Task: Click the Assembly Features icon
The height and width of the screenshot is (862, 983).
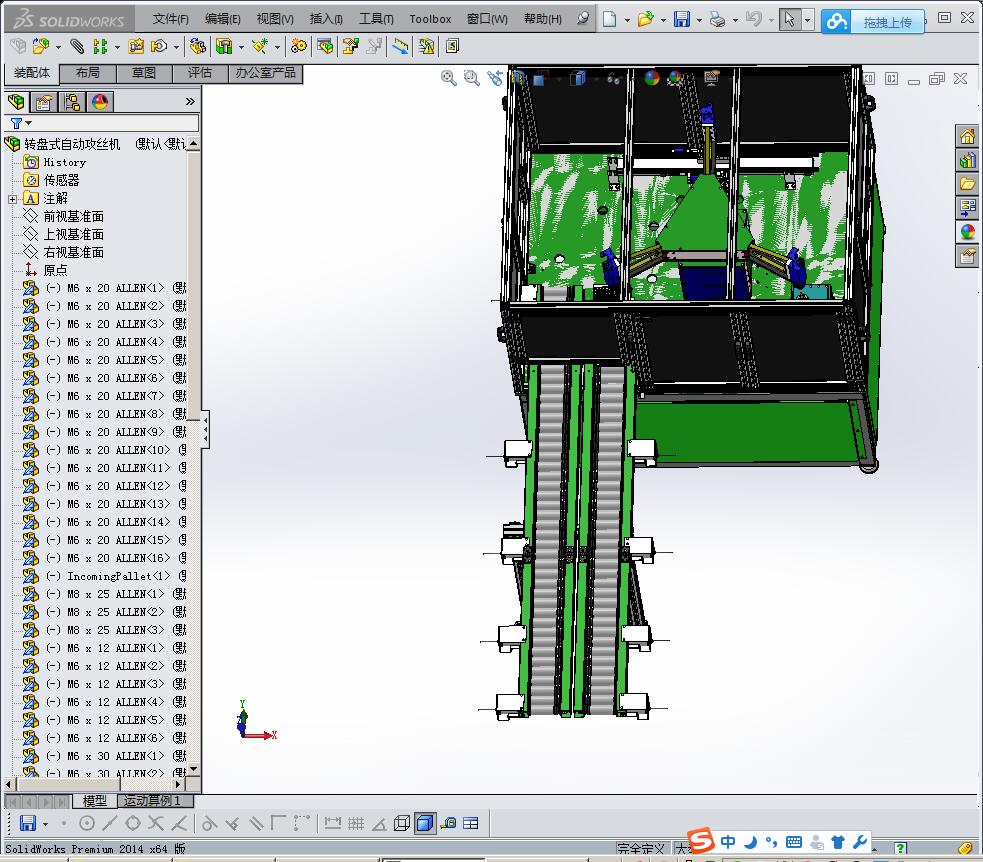Action: tap(224, 46)
